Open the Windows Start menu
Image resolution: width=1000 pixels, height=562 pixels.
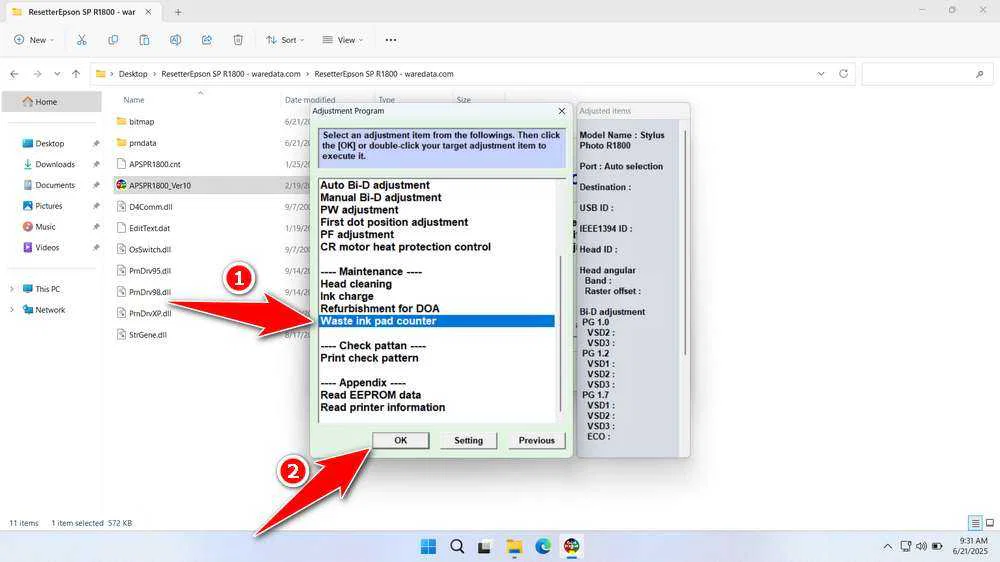point(428,546)
